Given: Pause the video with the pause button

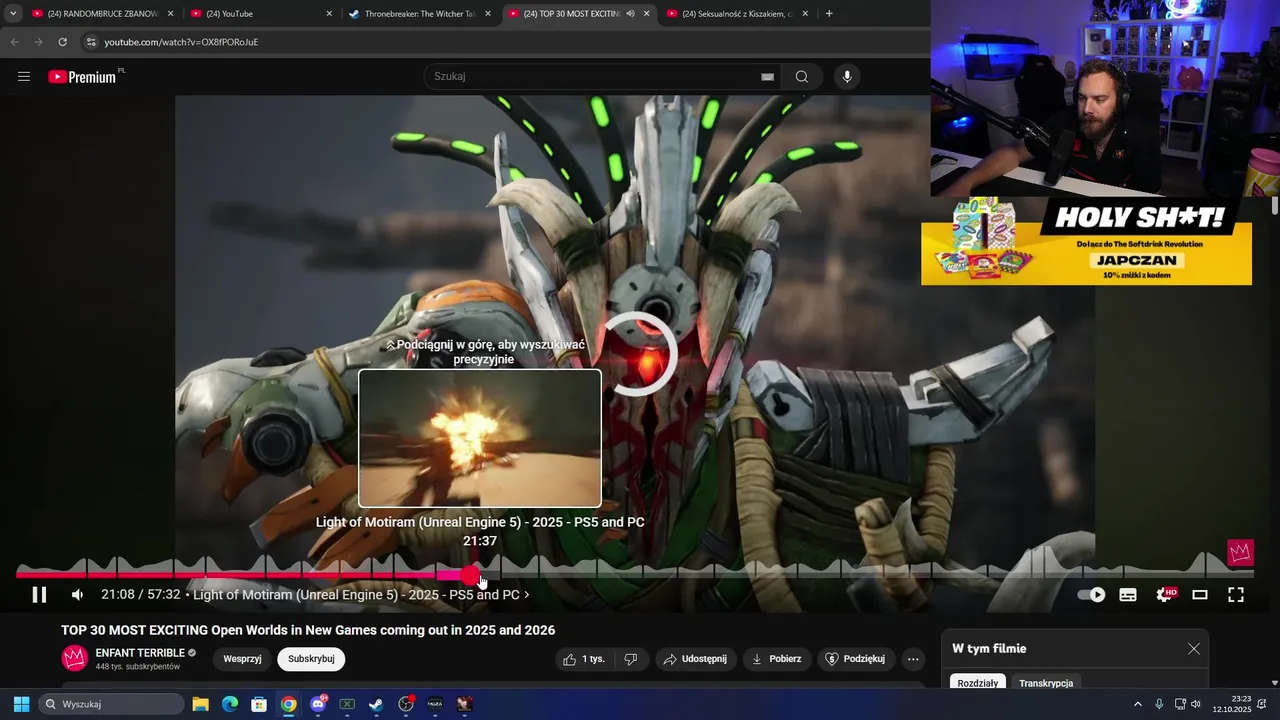Looking at the screenshot, I should [x=39, y=595].
